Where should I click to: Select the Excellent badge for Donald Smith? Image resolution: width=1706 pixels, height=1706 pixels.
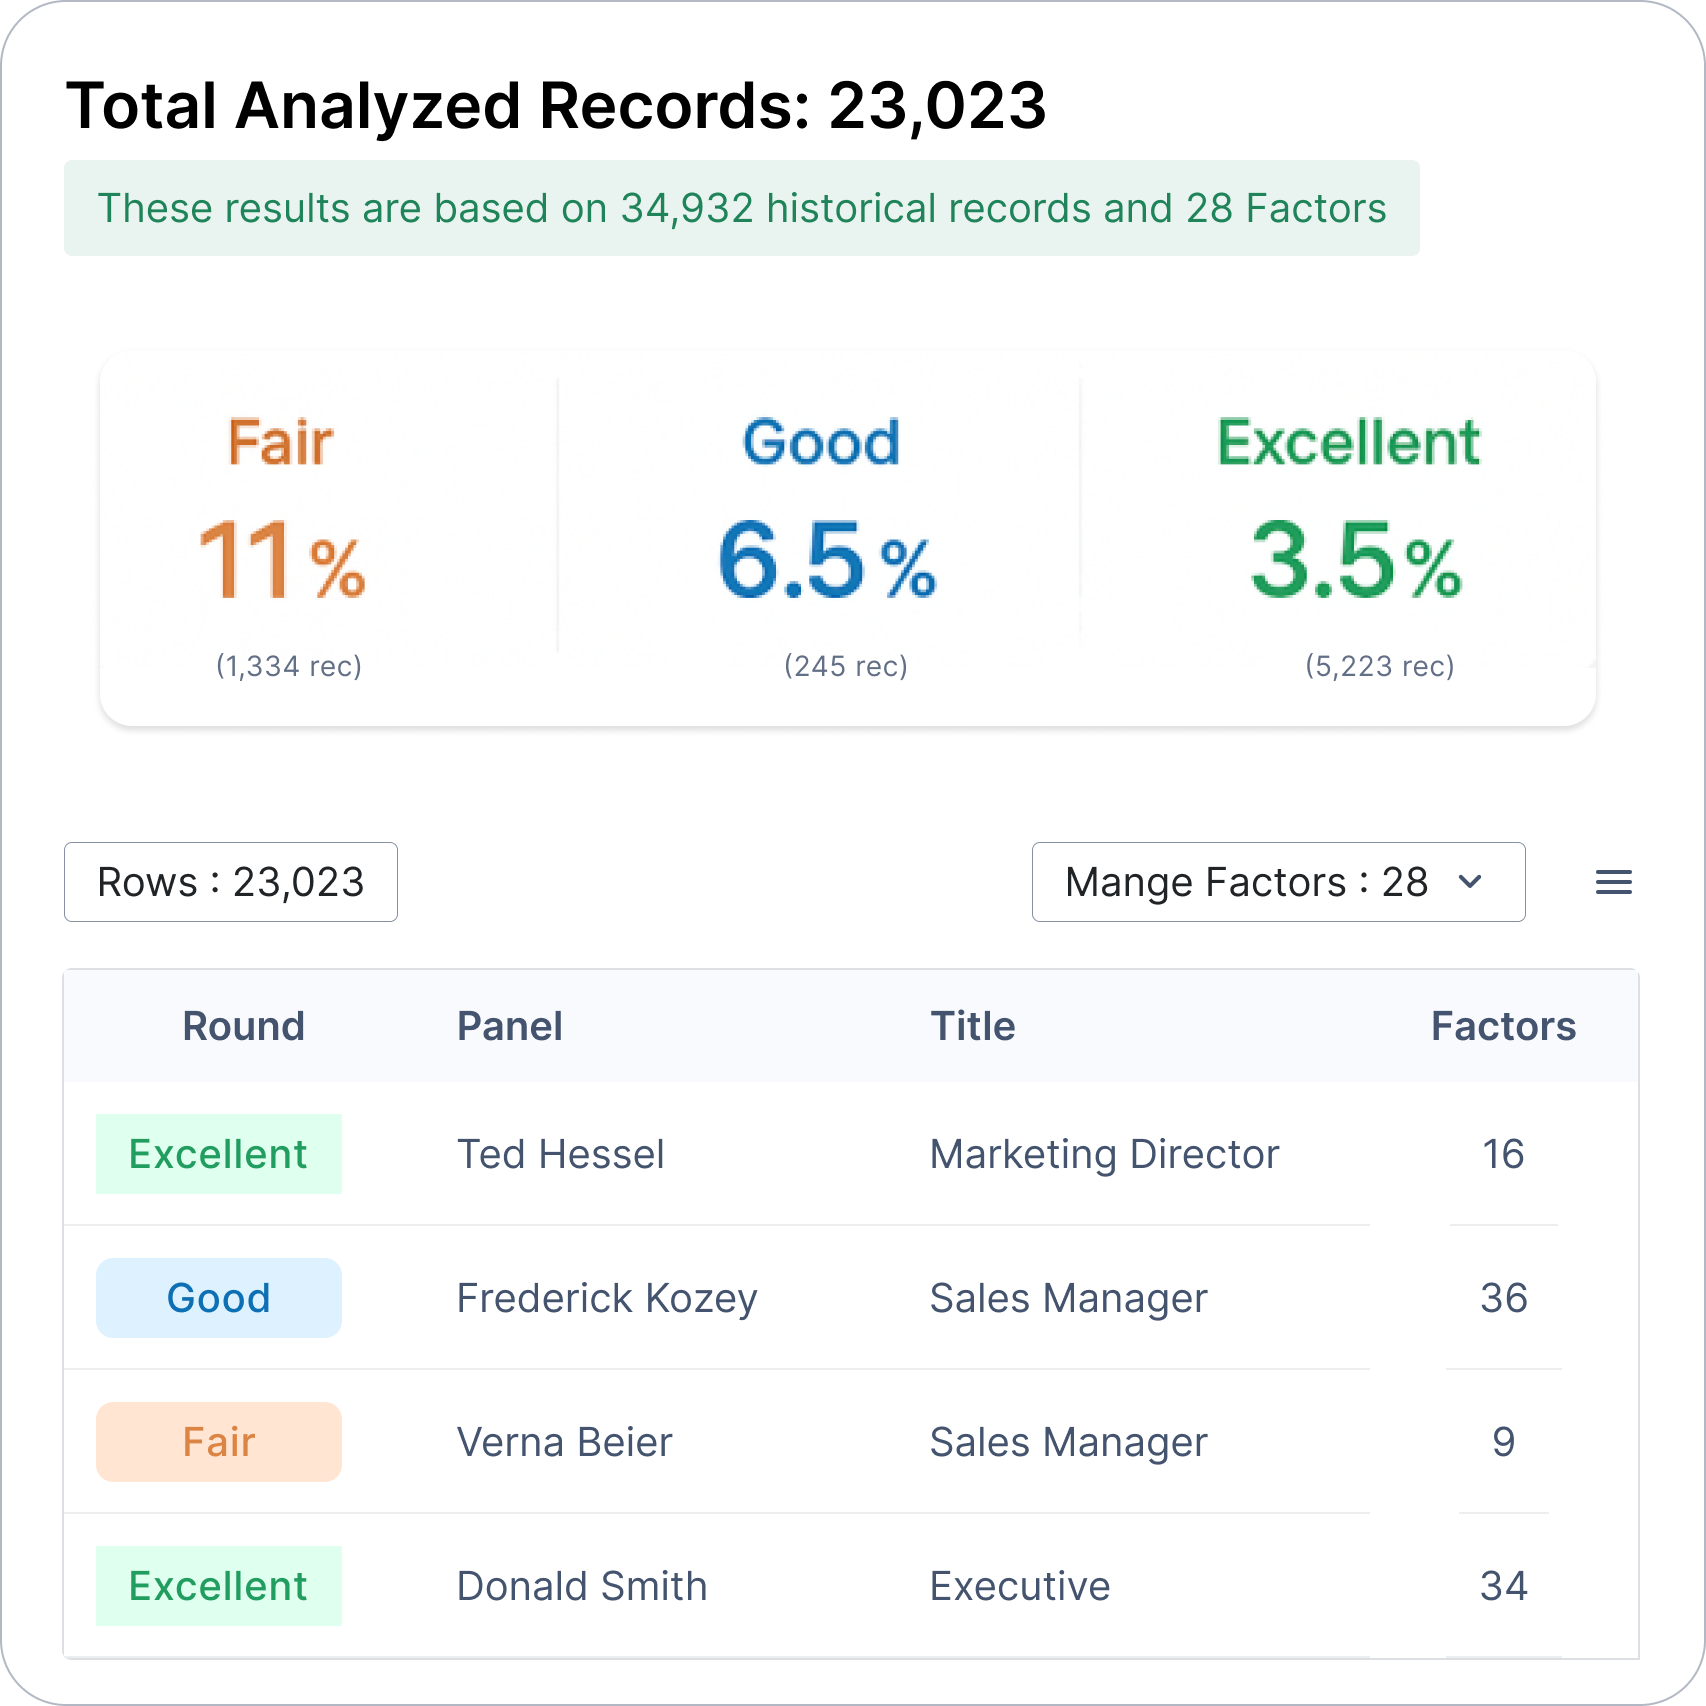coord(219,1586)
